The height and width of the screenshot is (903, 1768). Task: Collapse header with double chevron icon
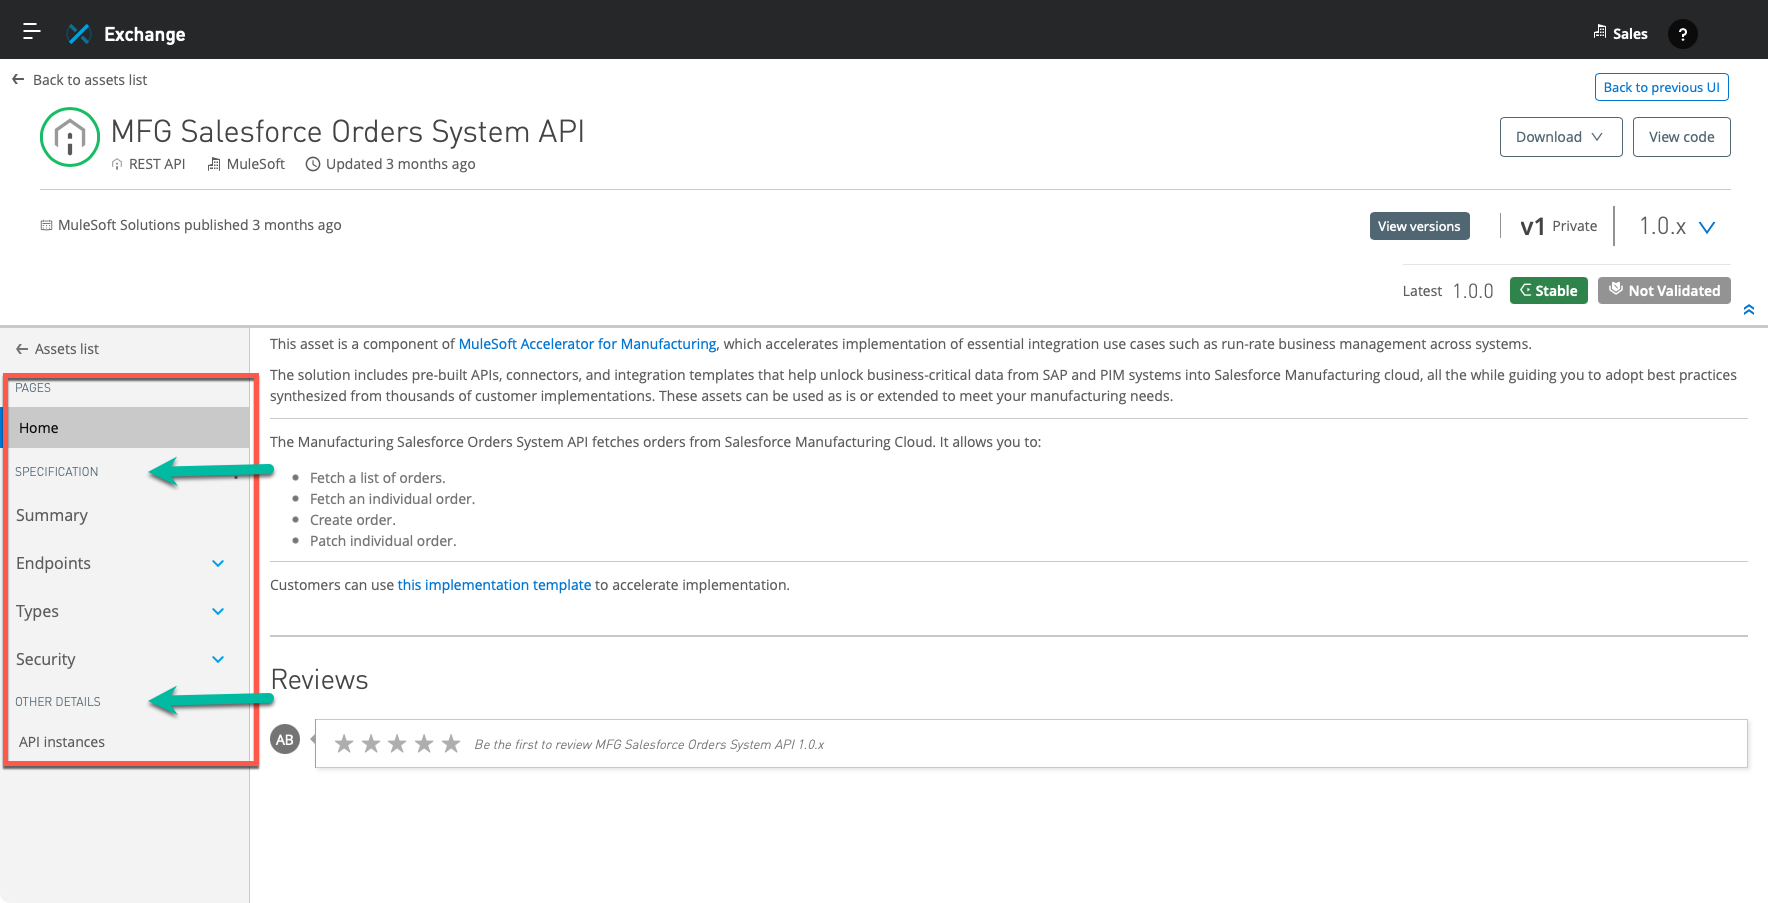(x=1749, y=310)
